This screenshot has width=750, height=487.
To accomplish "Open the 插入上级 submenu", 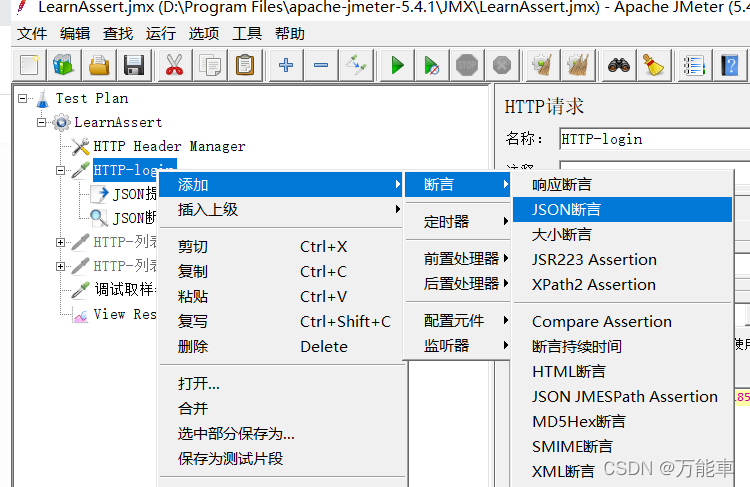I will pyautogui.click(x=281, y=210).
